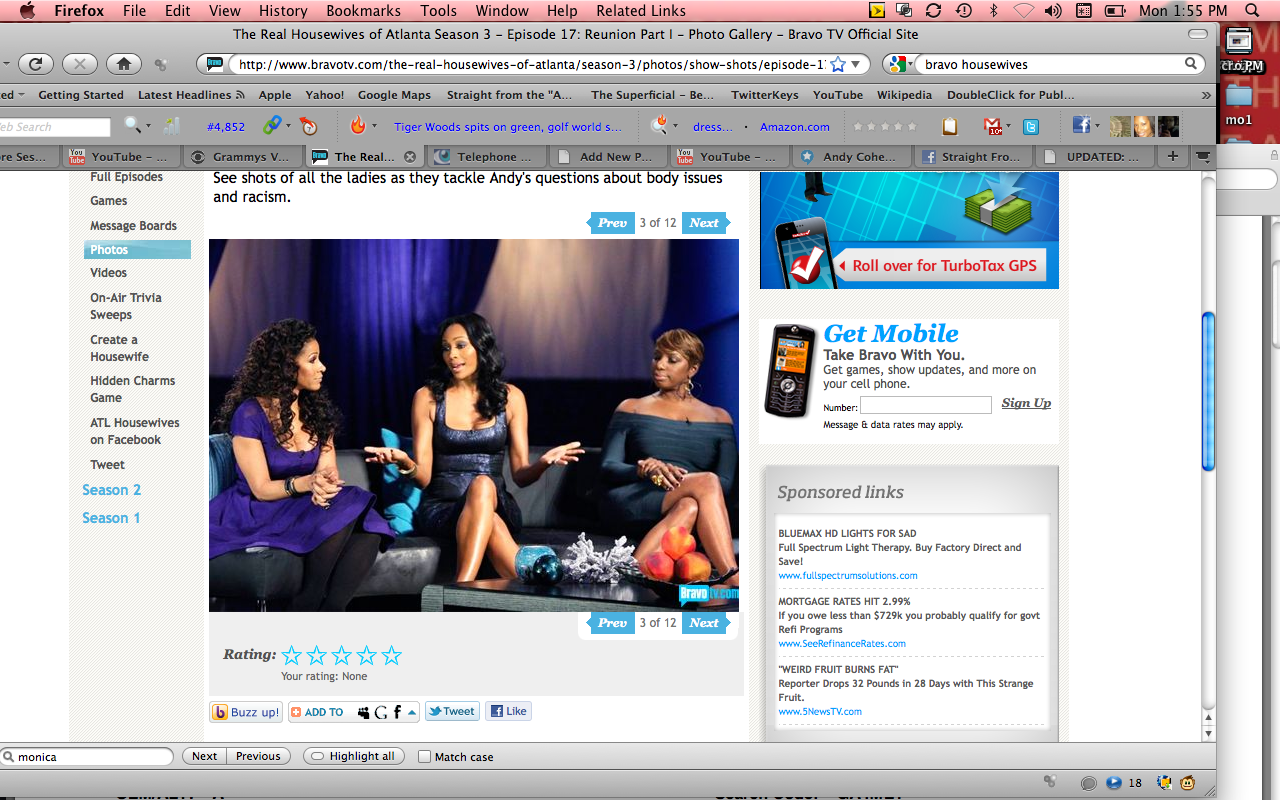Toggle Highlight all in find bar
Viewport: 1280px width, 800px height.
point(353,757)
